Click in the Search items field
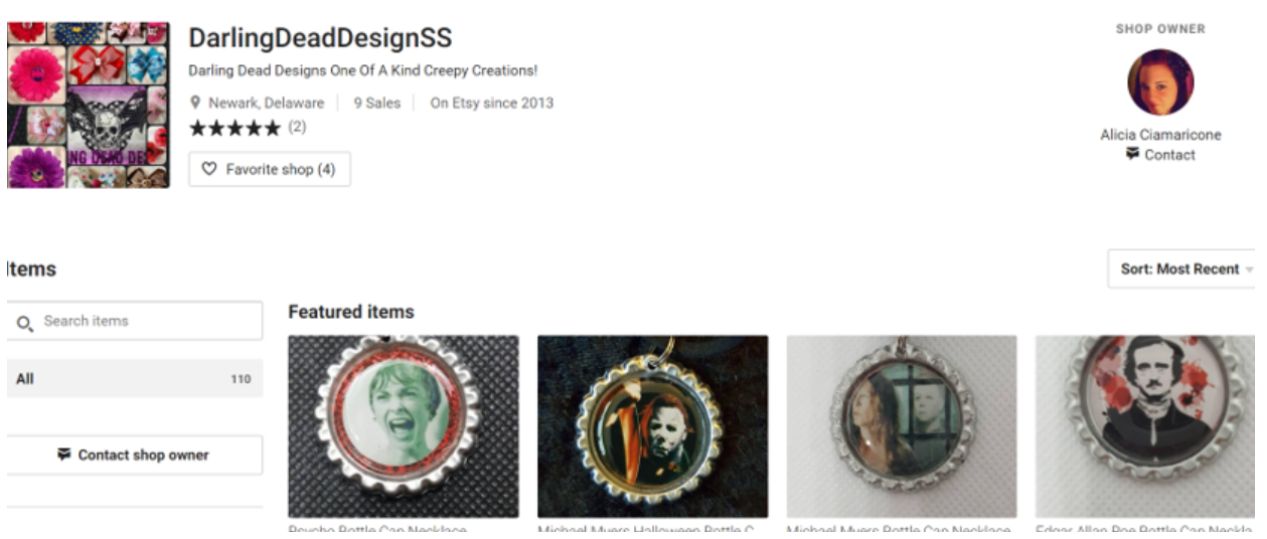Image resolution: width=1267 pixels, height=539 pixels. [x=134, y=321]
